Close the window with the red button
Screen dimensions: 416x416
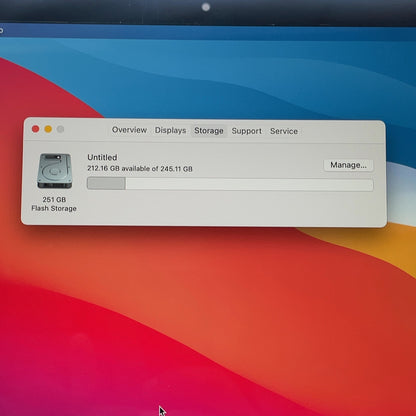point(35,129)
